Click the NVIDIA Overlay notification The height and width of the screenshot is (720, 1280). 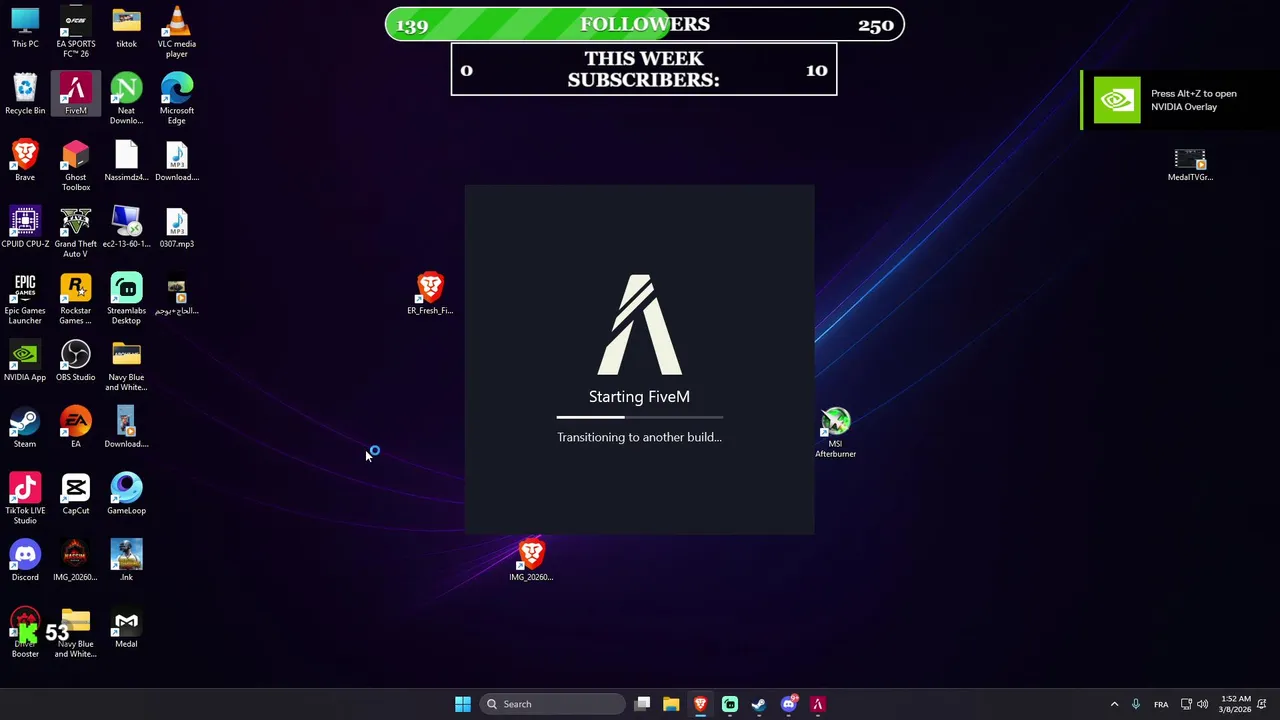tap(1180, 100)
